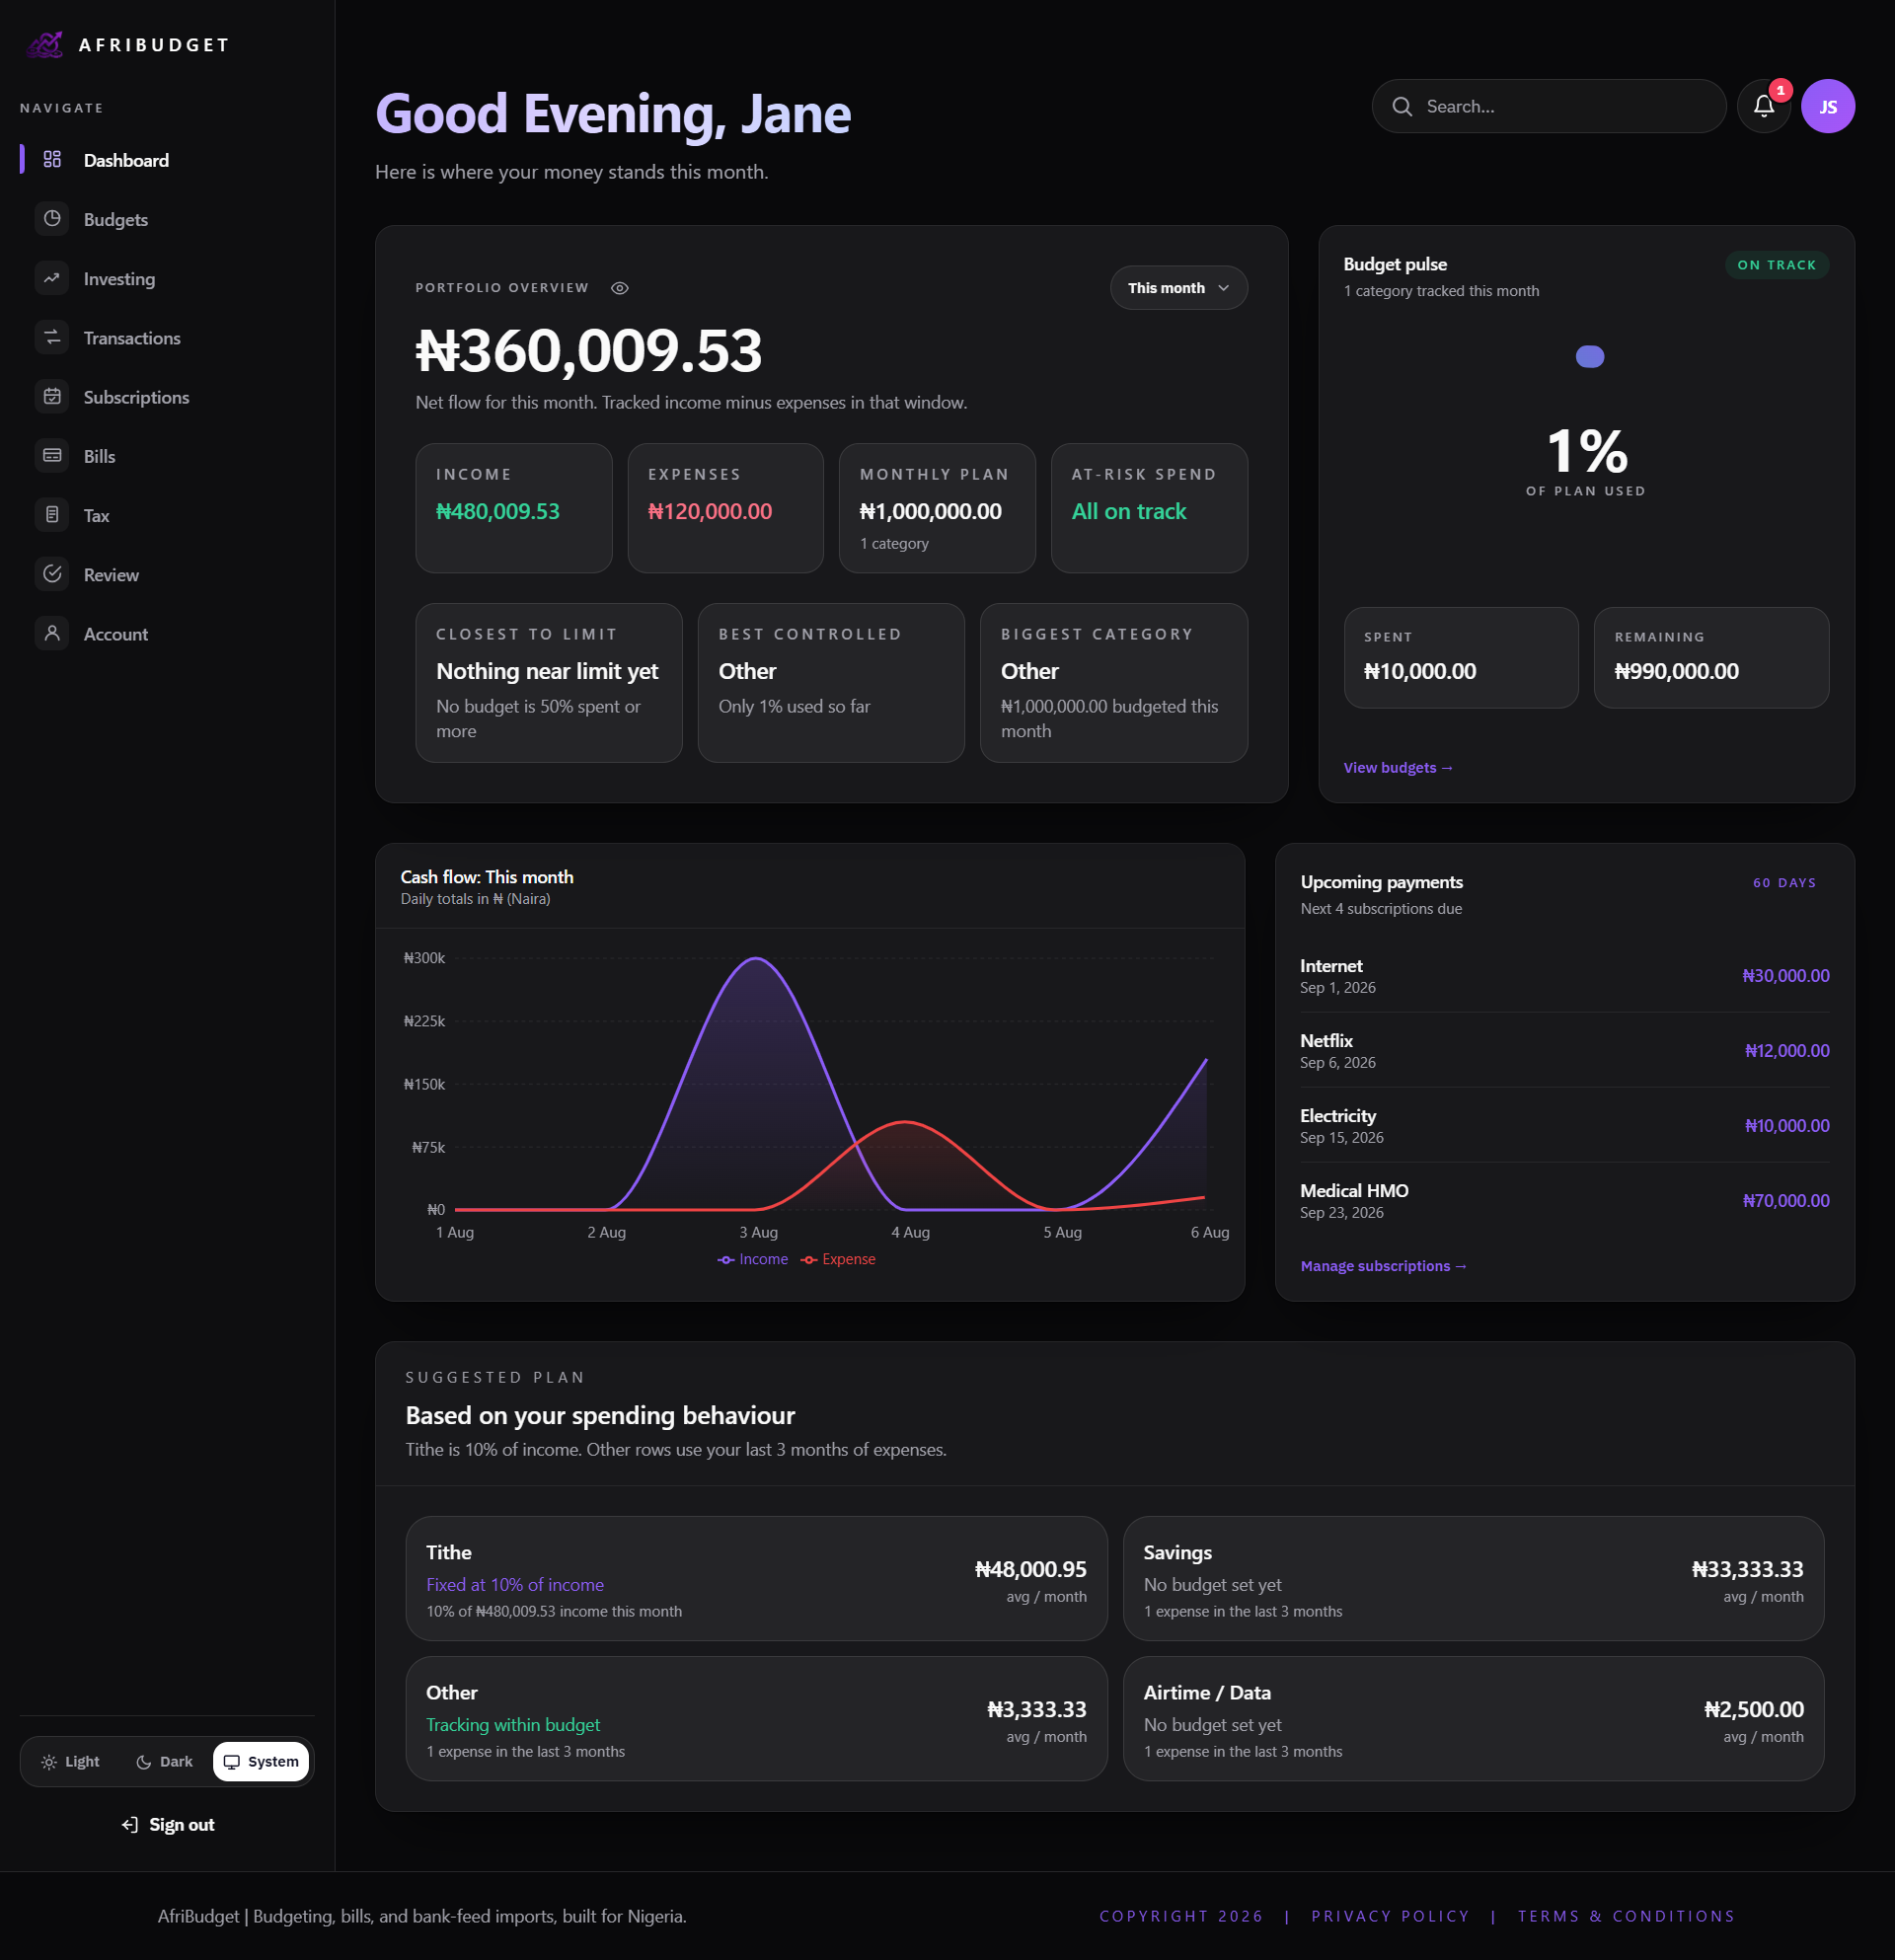This screenshot has width=1895, height=1960.
Task: Focus the Search input field
Action: click(x=1548, y=106)
